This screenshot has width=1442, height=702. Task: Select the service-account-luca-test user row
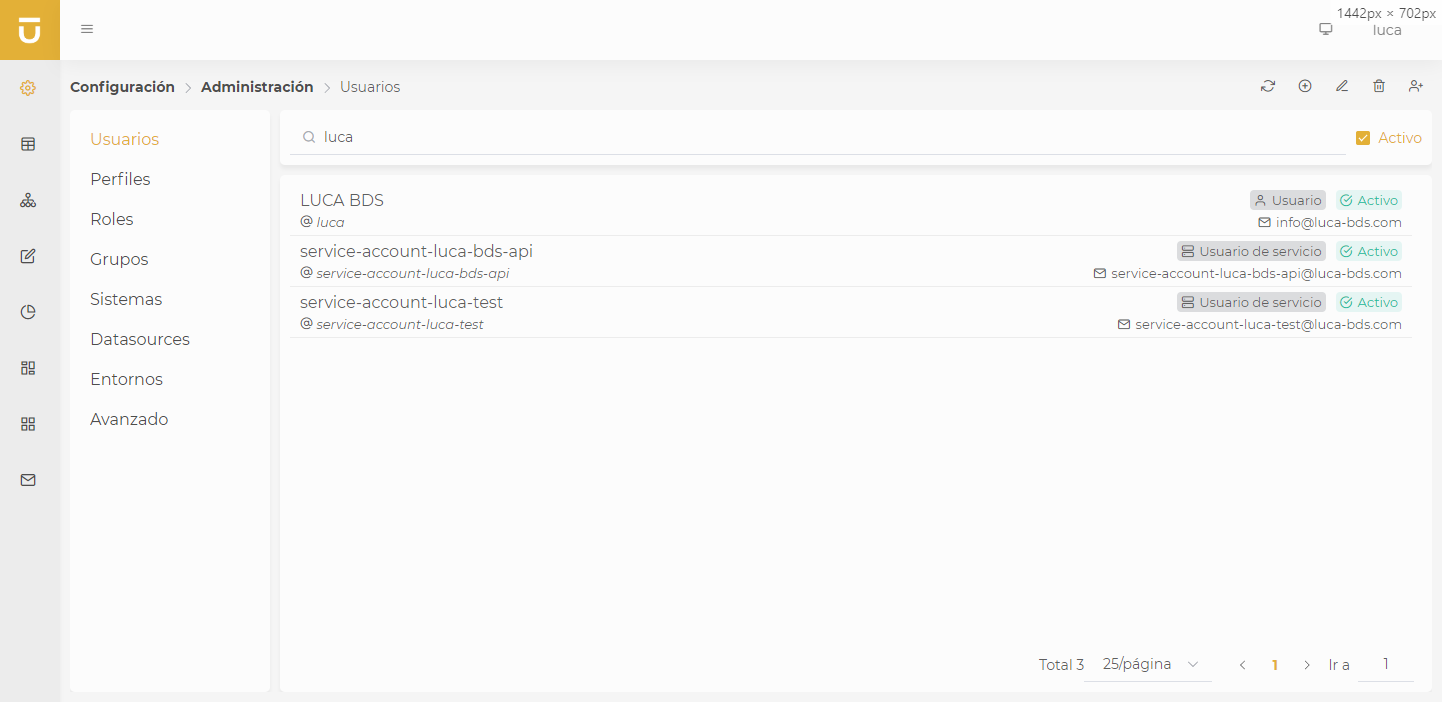(x=700, y=312)
